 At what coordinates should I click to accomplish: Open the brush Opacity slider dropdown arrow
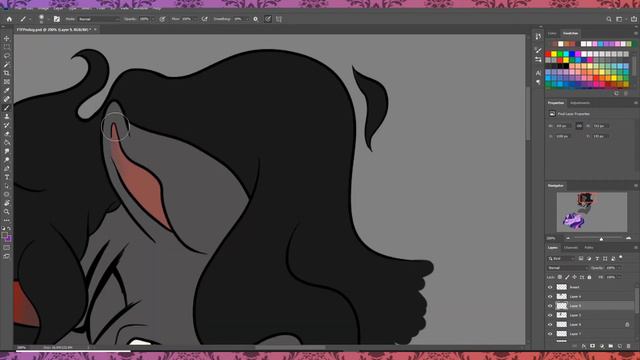(x=153, y=19)
